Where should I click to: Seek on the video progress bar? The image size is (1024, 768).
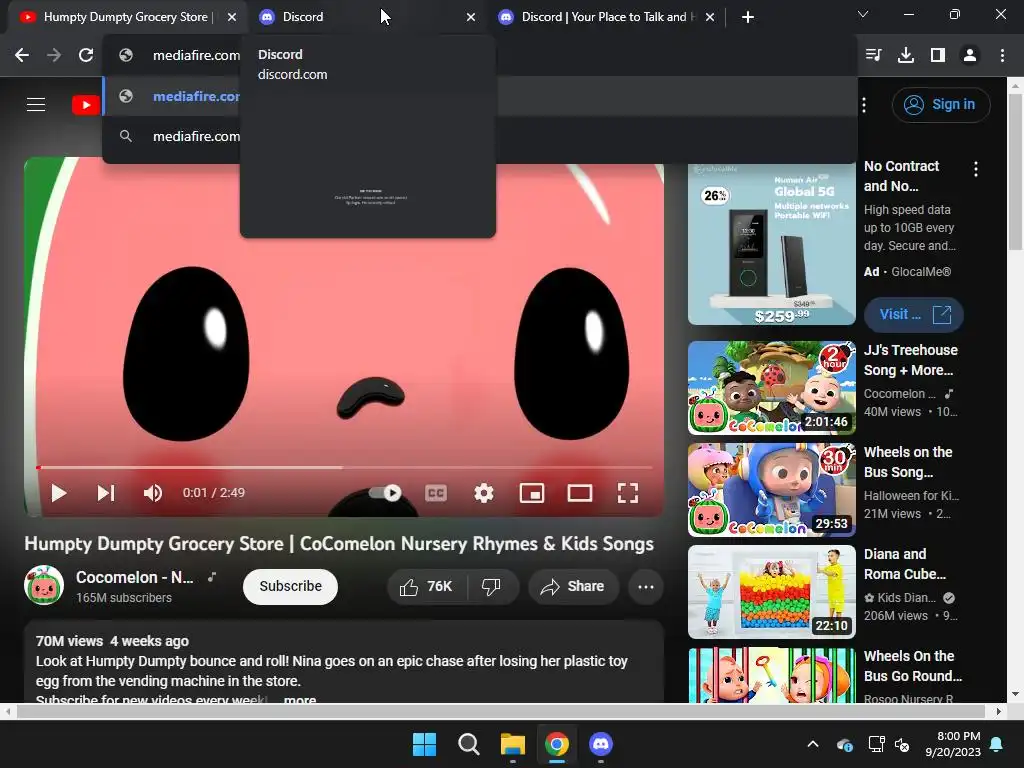click(344, 468)
